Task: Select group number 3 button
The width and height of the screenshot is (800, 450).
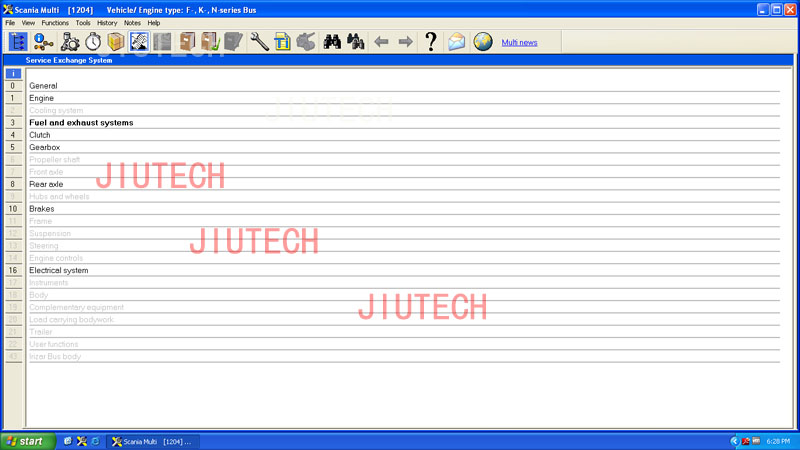Action: click(x=13, y=122)
